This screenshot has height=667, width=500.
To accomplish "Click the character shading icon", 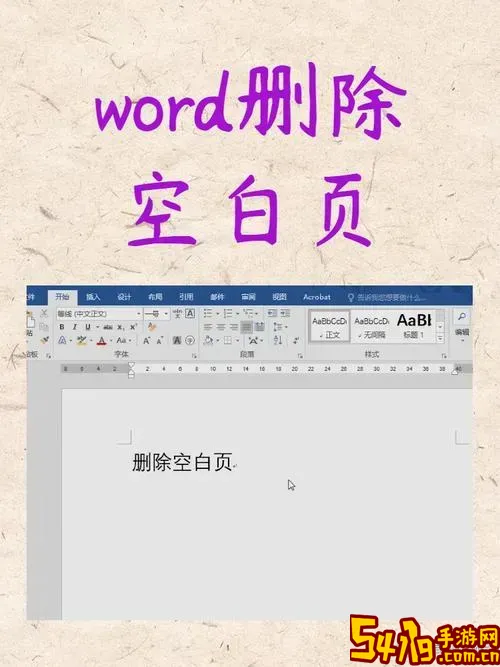I will (x=177, y=340).
